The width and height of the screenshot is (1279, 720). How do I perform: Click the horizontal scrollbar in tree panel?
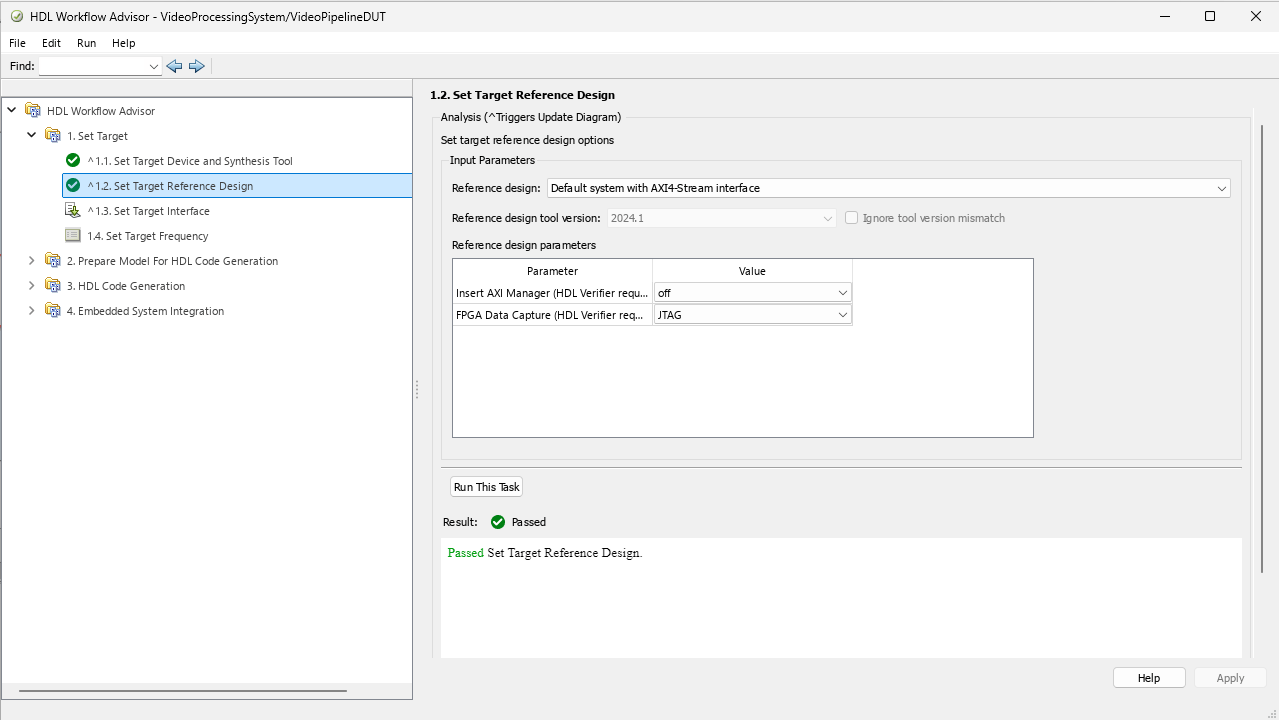183,690
